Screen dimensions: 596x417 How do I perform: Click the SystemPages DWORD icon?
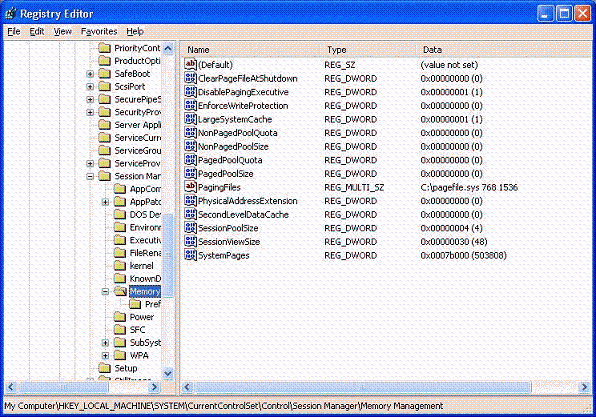click(190, 255)
